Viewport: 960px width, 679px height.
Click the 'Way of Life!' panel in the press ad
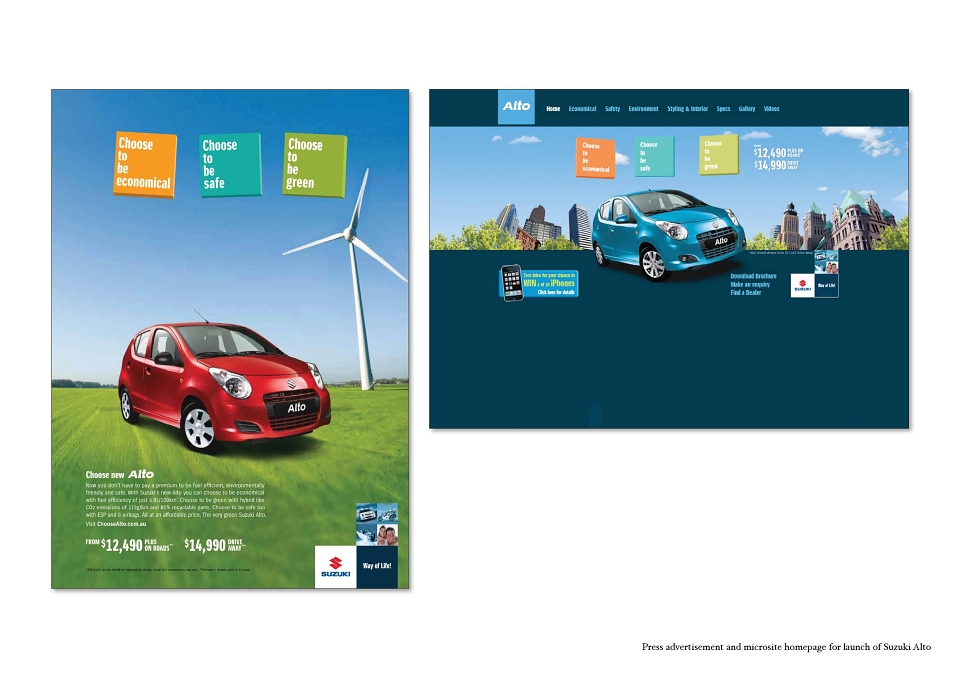[377, 567]
